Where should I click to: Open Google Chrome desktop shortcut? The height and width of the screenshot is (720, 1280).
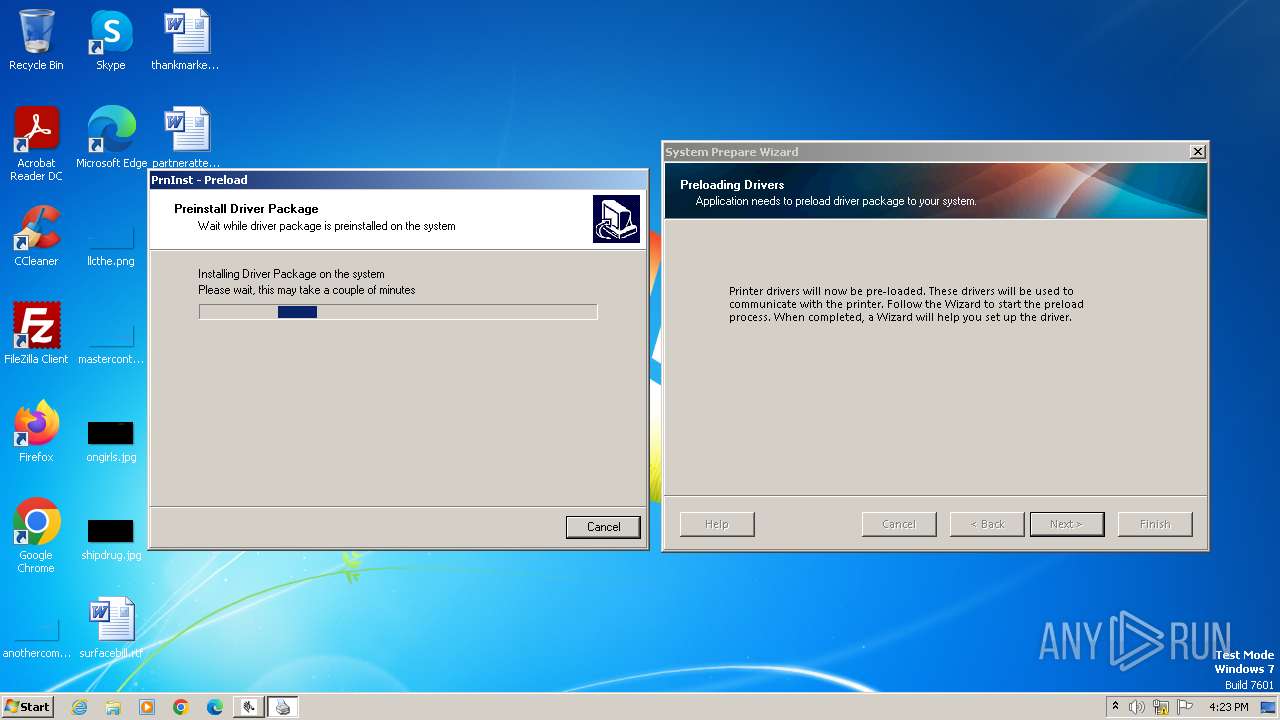(x=36, y=536)
